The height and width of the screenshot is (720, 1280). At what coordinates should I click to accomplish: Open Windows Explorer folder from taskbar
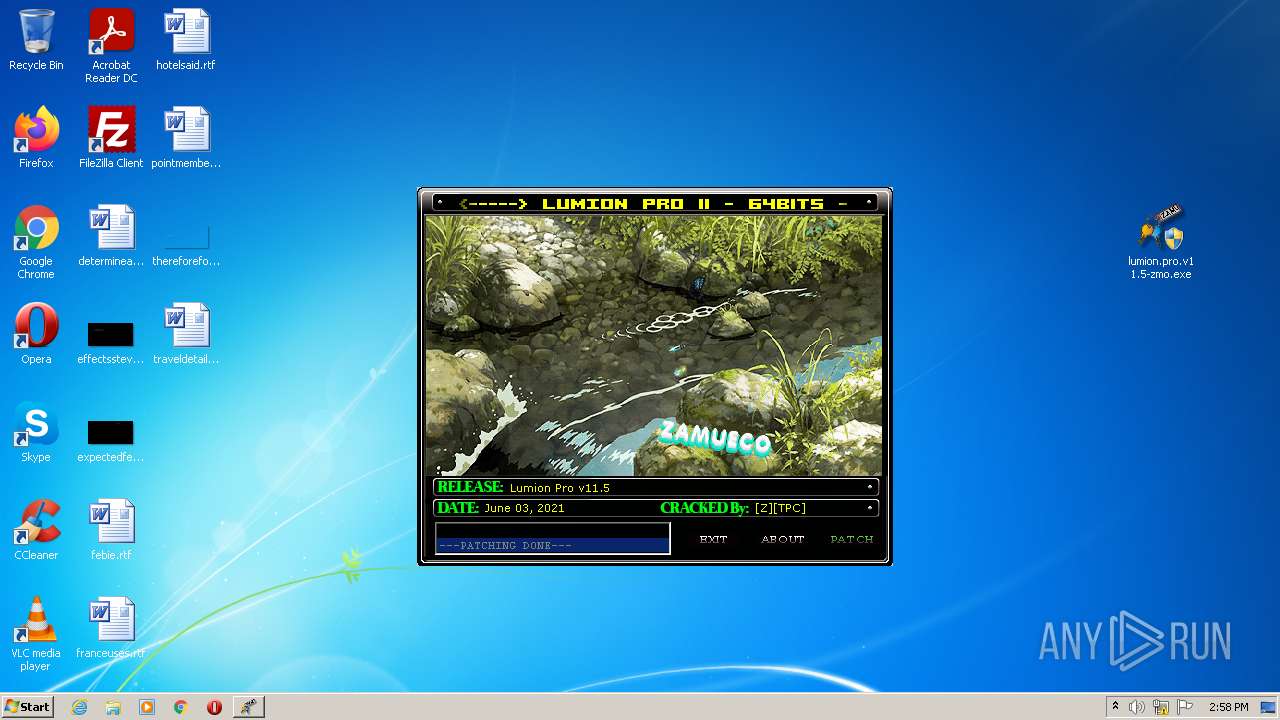[113, 707]
